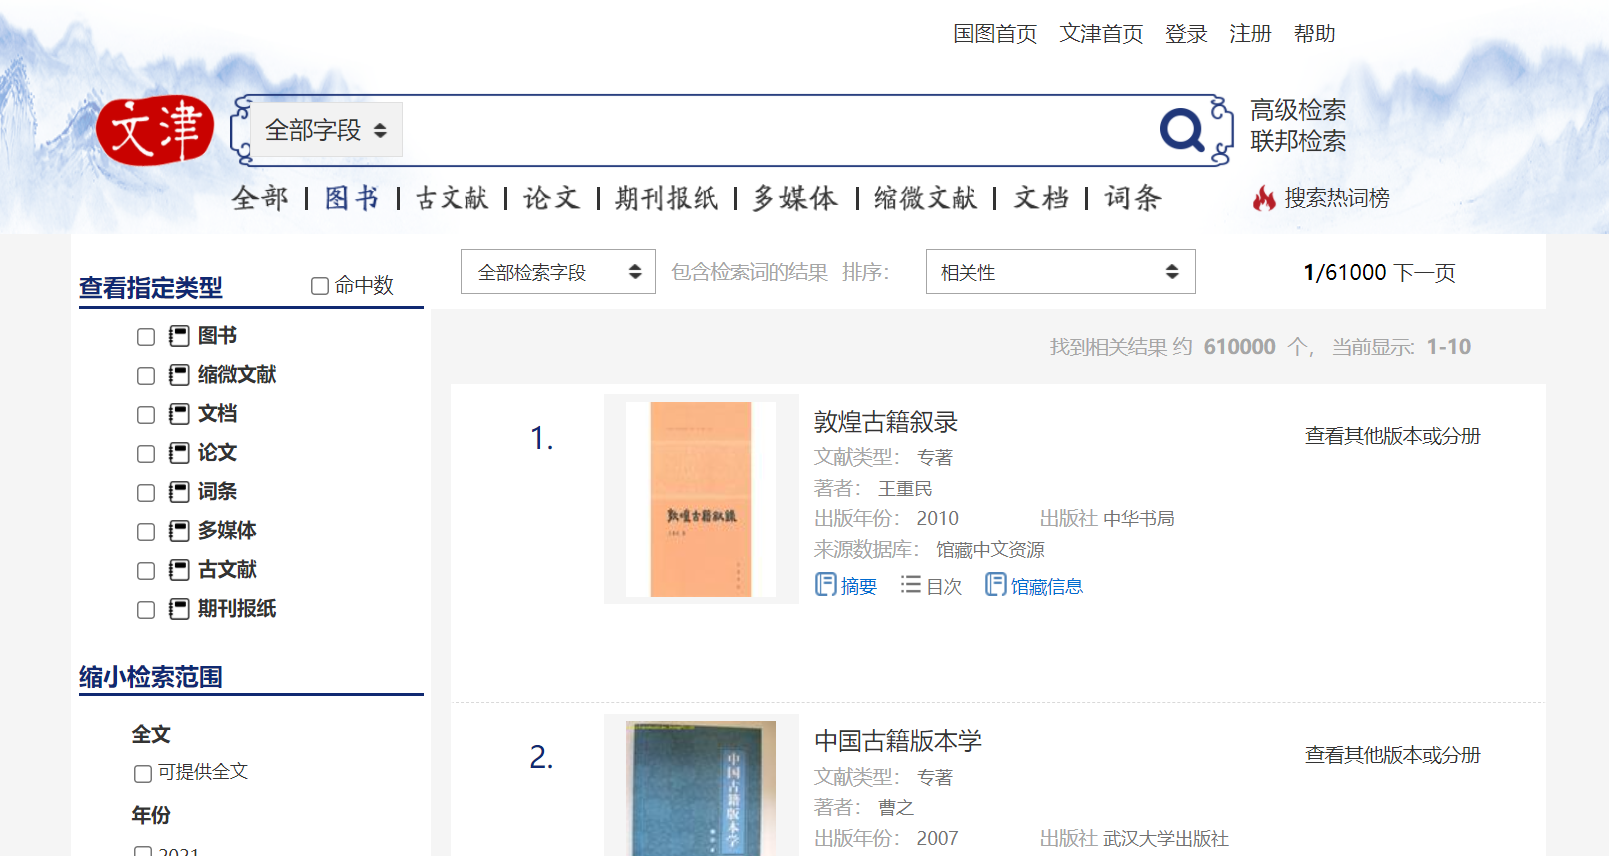The height and width of the screenshot is (856, 1609).
Task: Select the 缩微文献 category tab
Action: (926, 198)
